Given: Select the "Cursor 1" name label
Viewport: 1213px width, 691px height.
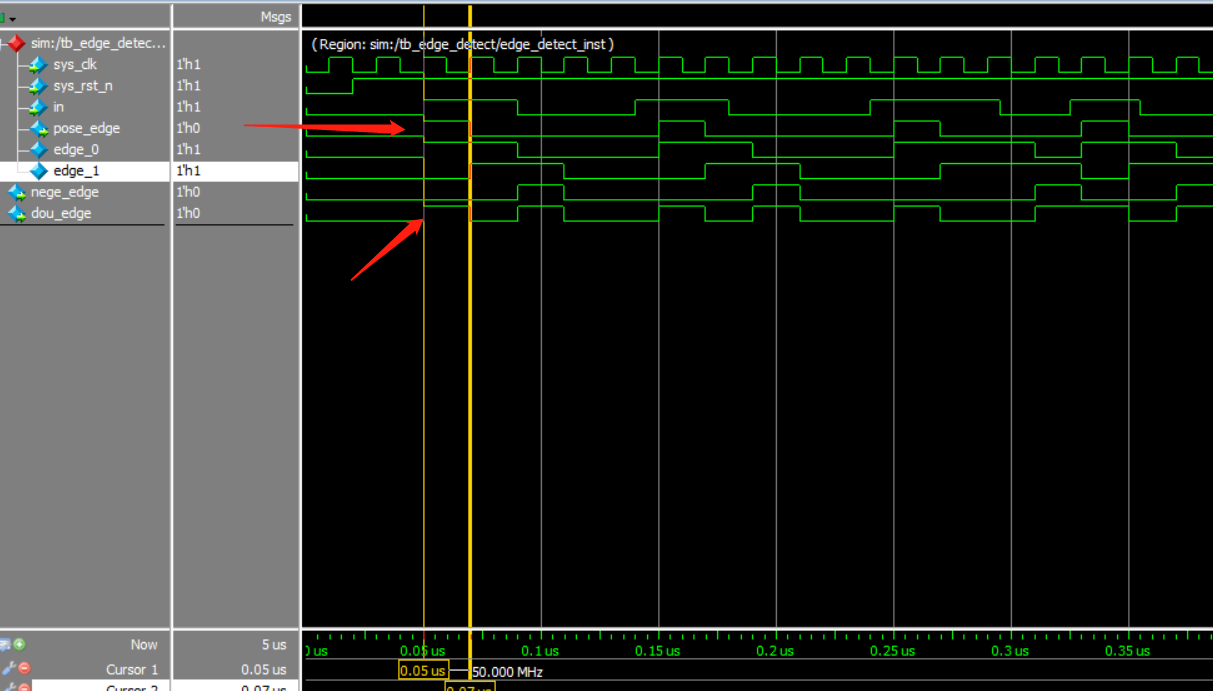Looking at the screenshot, I should pyautogui.click(x=132, y=669).
